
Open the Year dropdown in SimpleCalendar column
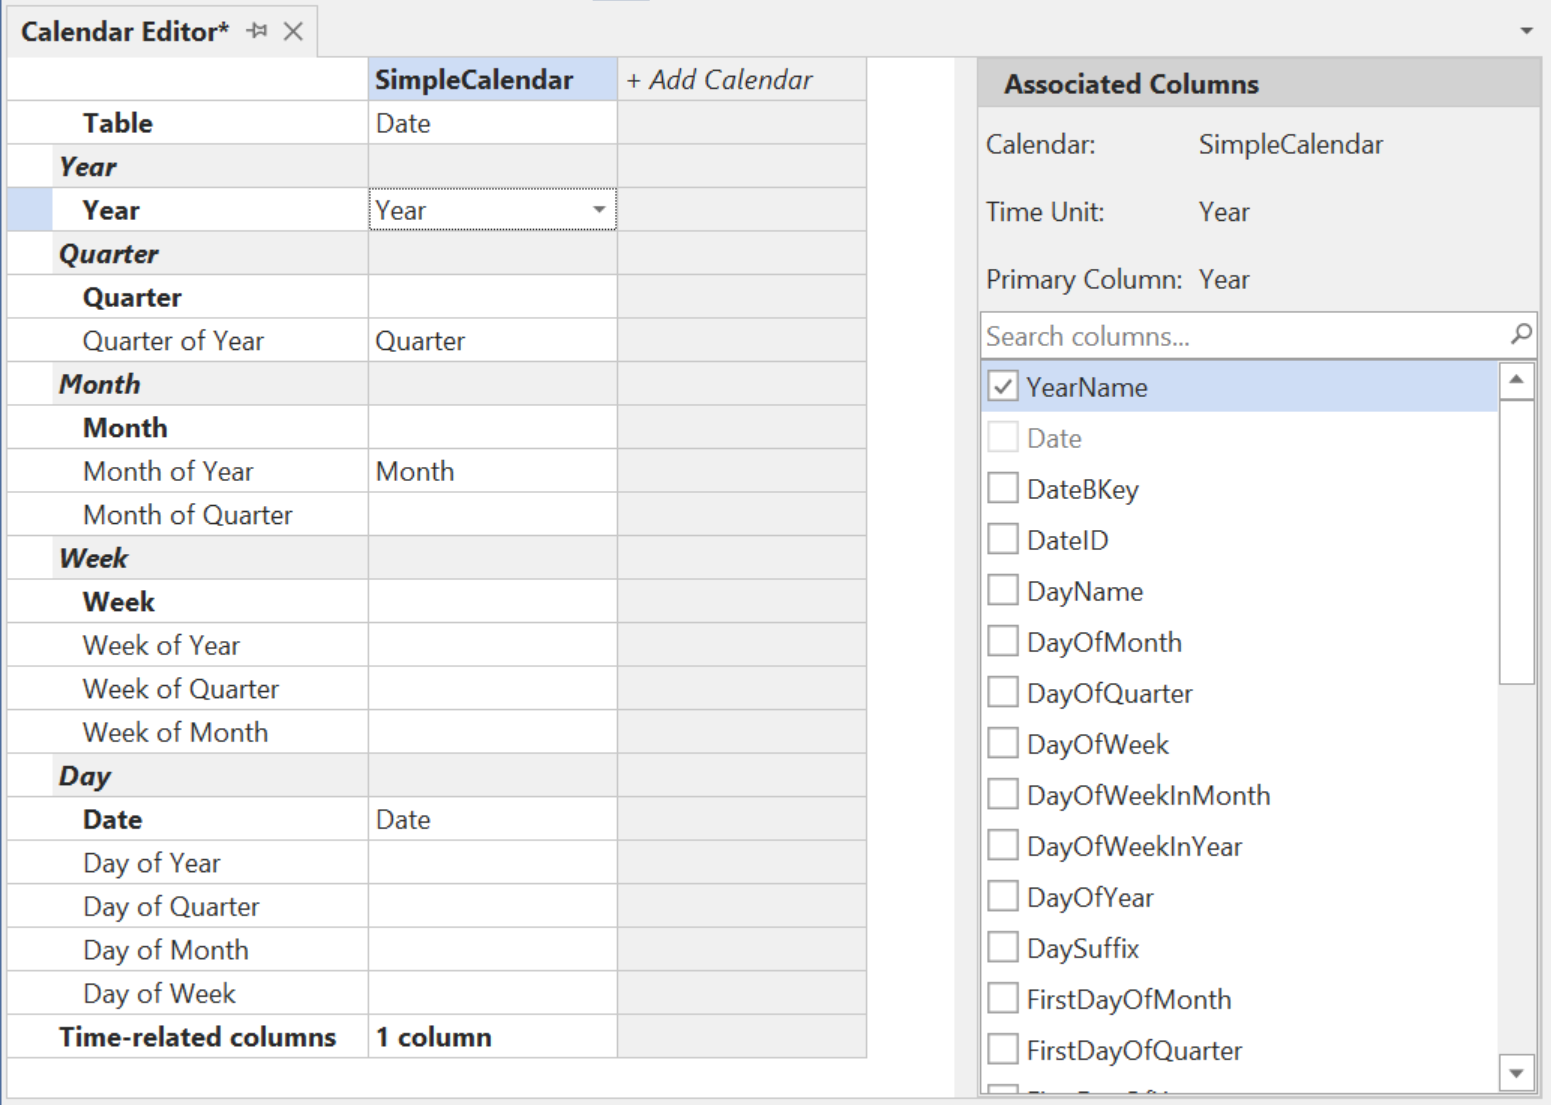click(x=599, y=209)
